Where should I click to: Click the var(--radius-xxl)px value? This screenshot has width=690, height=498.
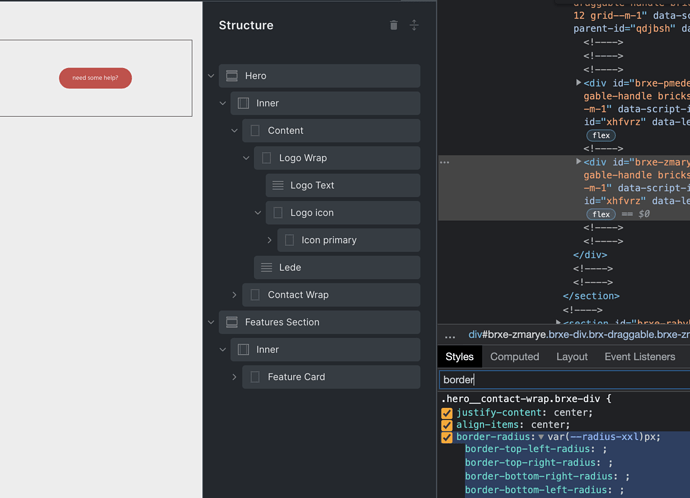tap(604, 437)
